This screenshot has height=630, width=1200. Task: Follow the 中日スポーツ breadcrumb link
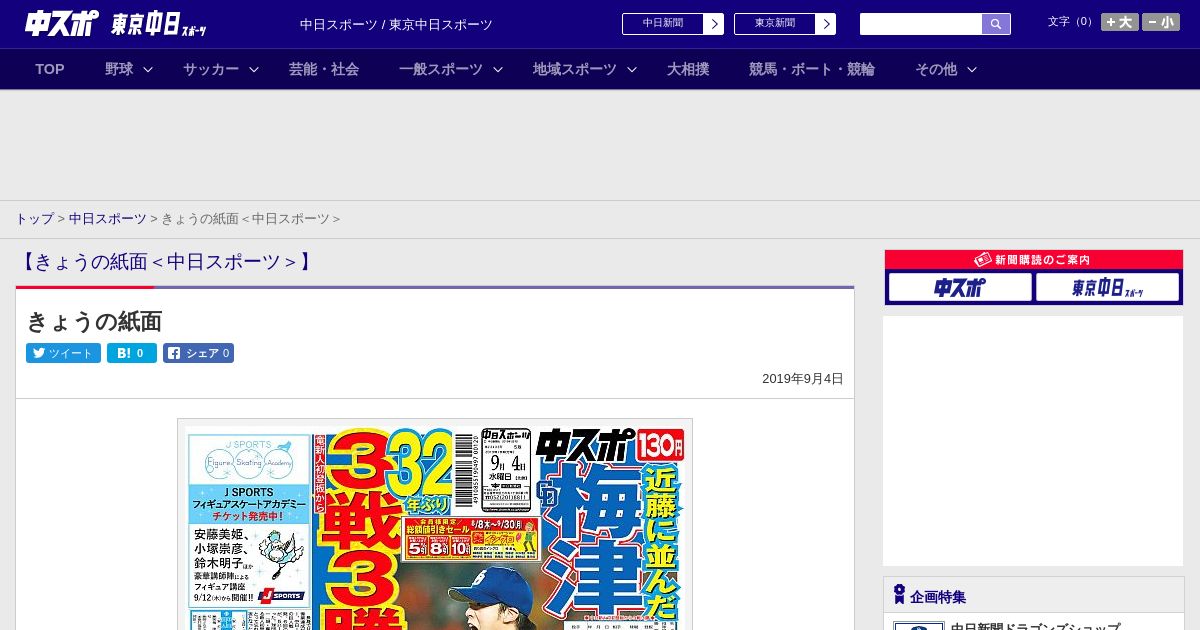108,218
